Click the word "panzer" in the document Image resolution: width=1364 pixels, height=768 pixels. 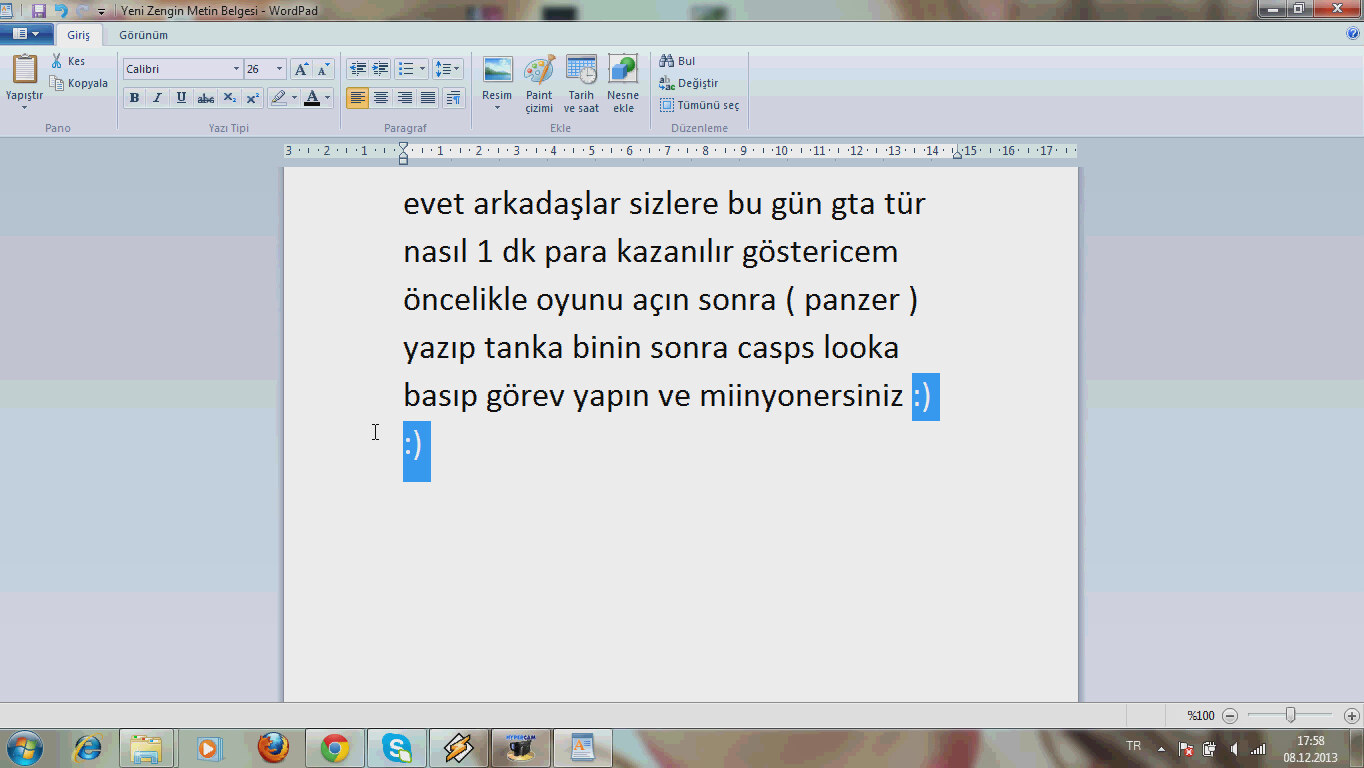852,299
